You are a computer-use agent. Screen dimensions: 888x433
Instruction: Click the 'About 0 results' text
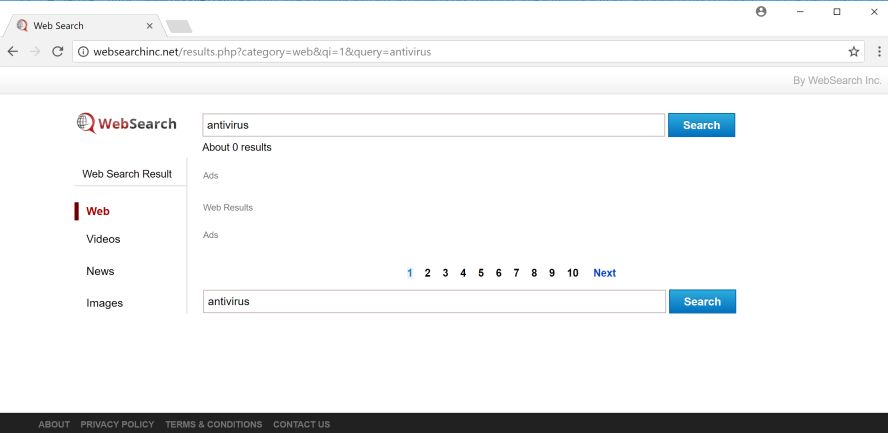tap(237, 147)
